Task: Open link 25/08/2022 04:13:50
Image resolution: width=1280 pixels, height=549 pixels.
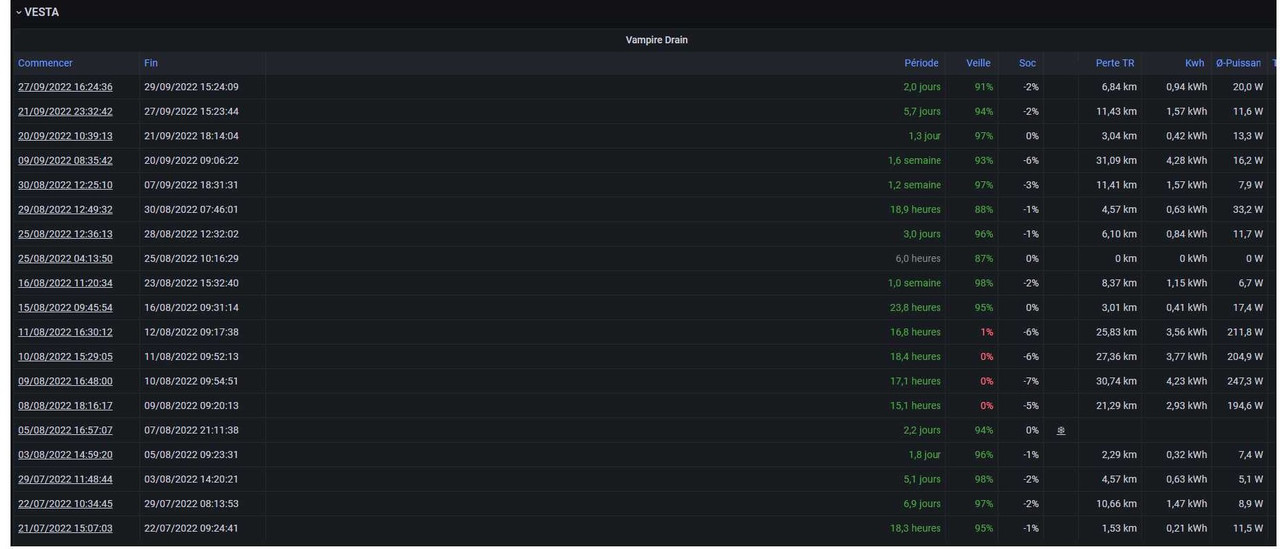Action: (65, 259)
